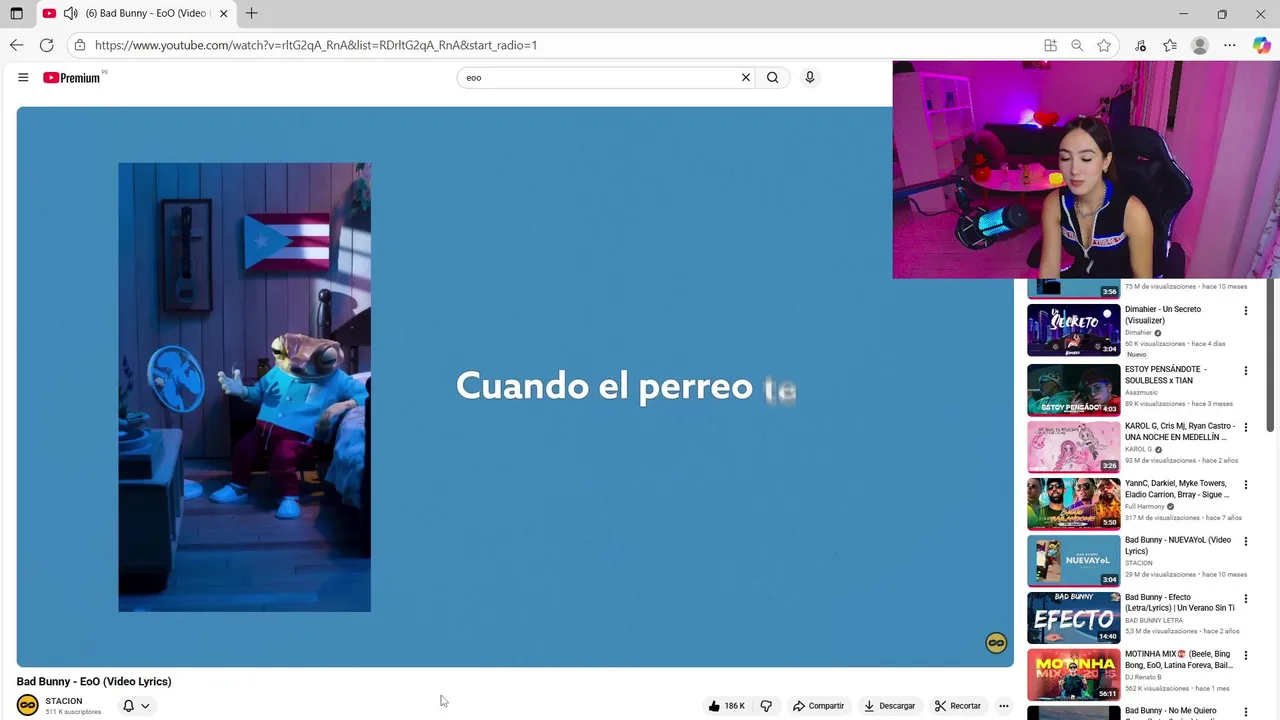Open the KAROL G UNA NOCHE EN MEDELLÍN thumbnail
Screen dimensions: 1280x720
tap(1074, 447)
